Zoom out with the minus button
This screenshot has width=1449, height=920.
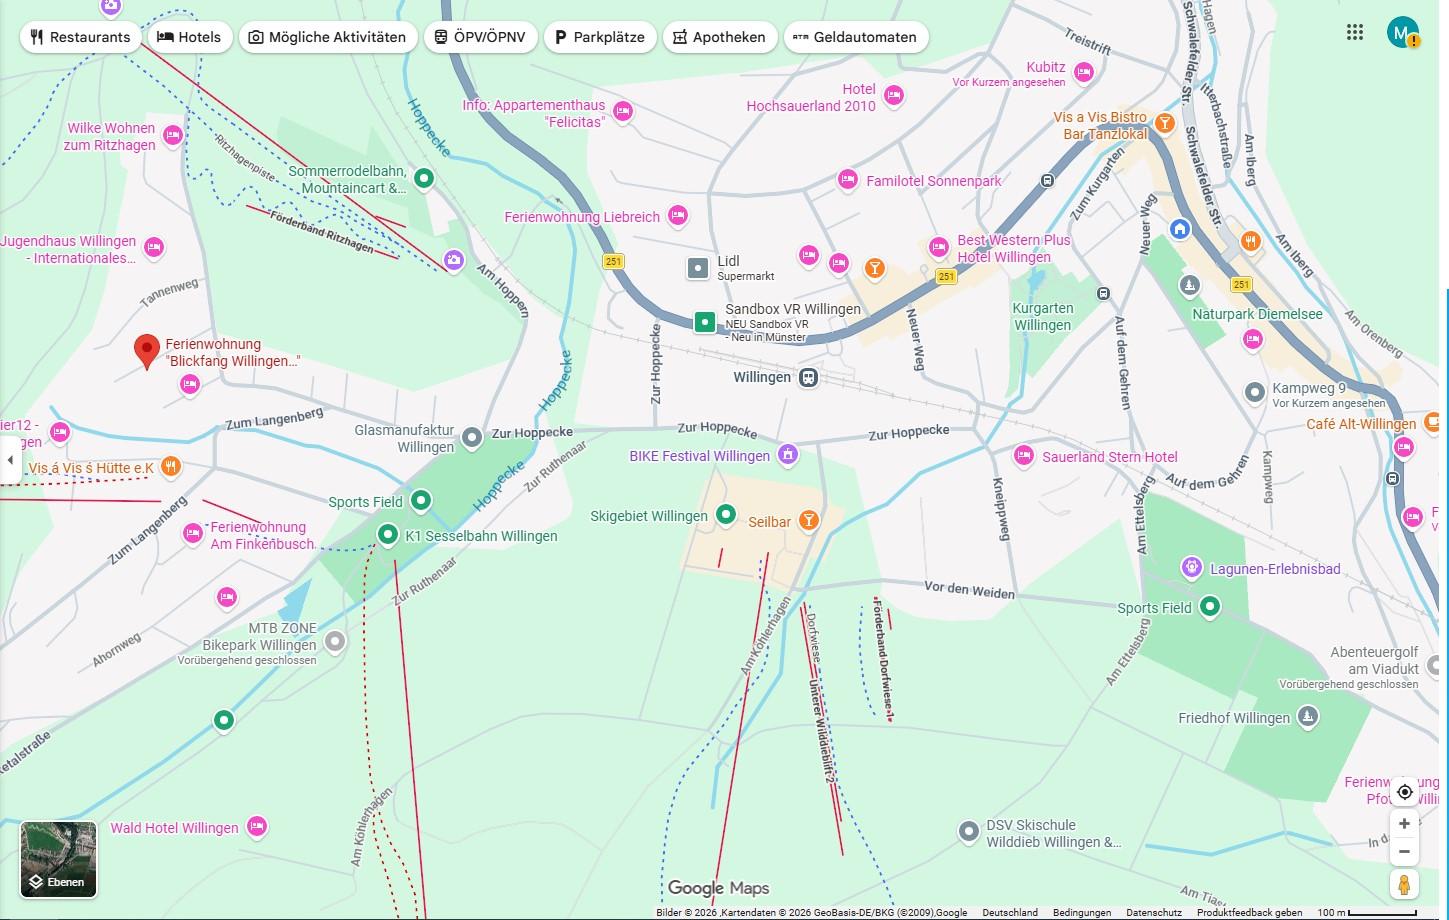(x=1404, y=852)
